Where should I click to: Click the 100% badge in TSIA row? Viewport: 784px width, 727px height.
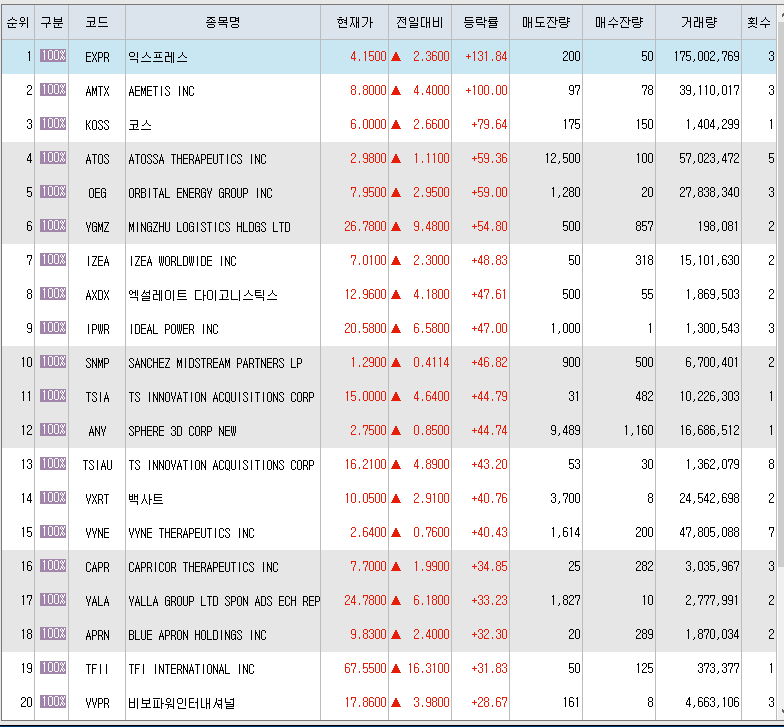[53, 396]
